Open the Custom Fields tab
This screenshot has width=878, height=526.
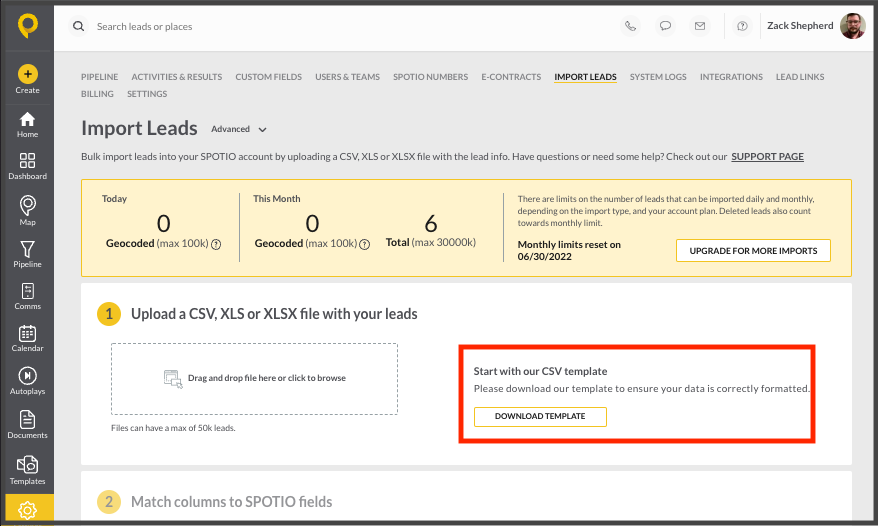tap(268, 77)
